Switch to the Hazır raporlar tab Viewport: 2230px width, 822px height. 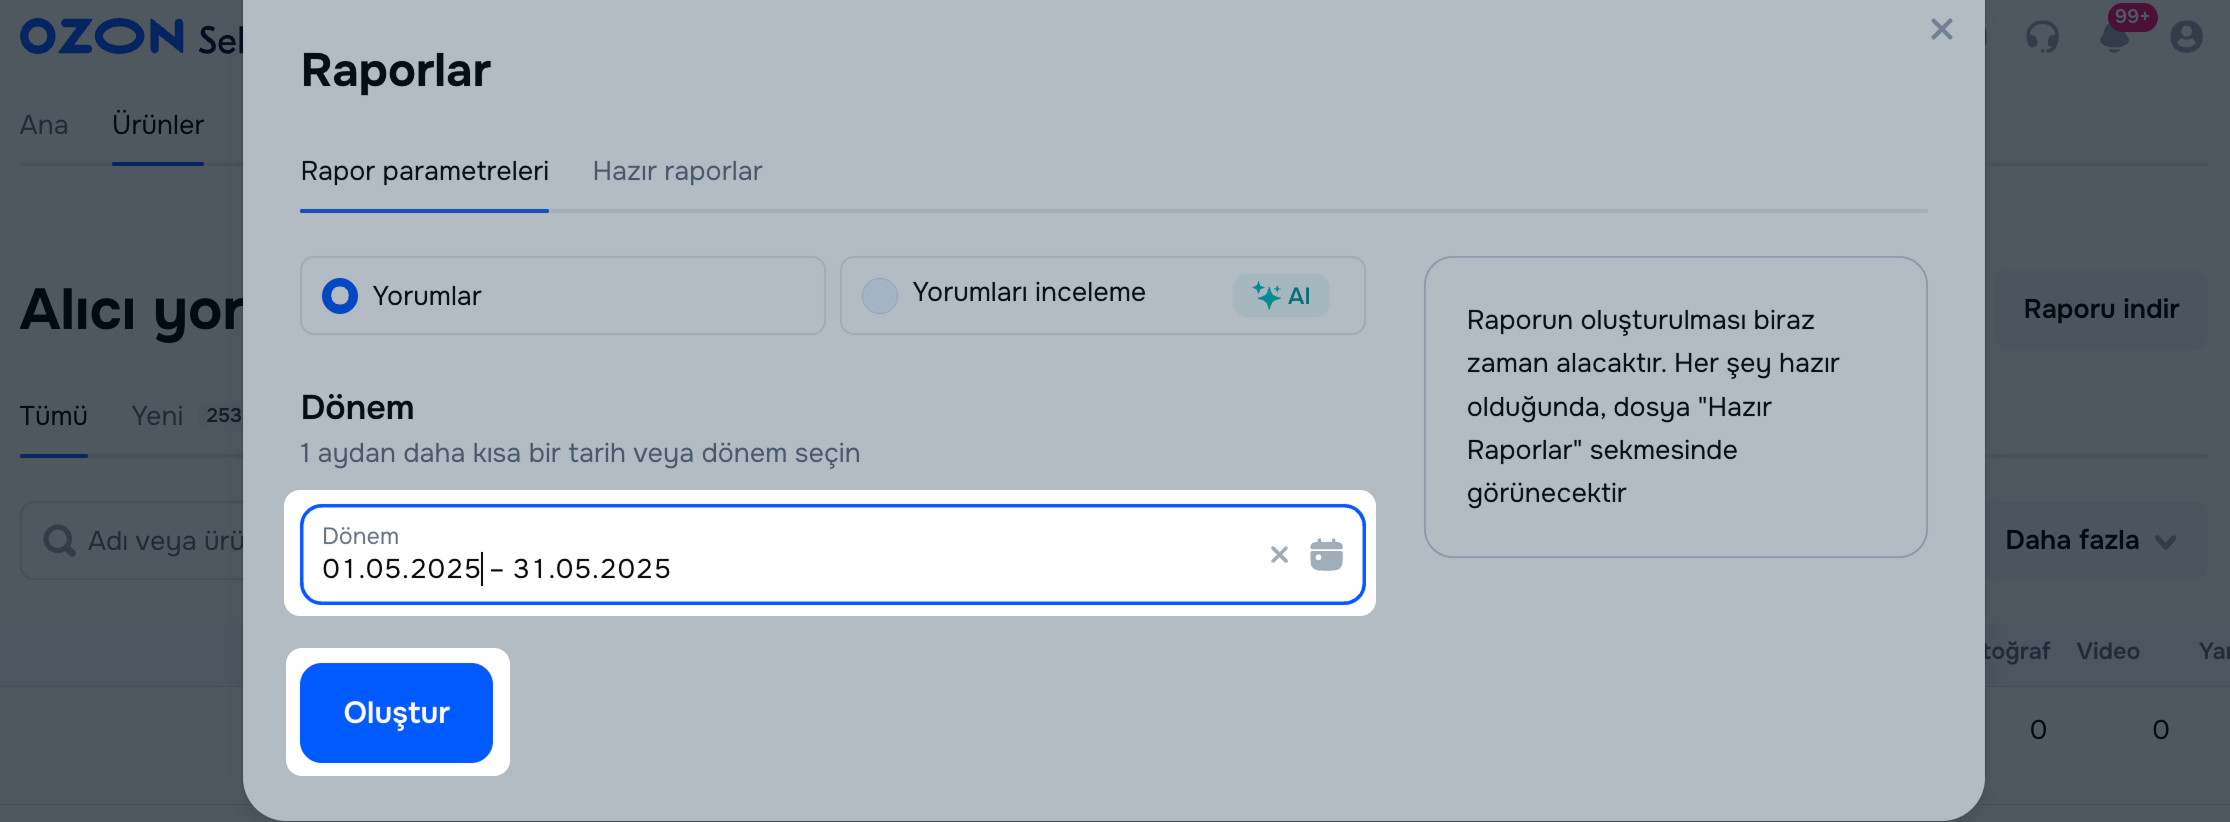tap(677, 171)
